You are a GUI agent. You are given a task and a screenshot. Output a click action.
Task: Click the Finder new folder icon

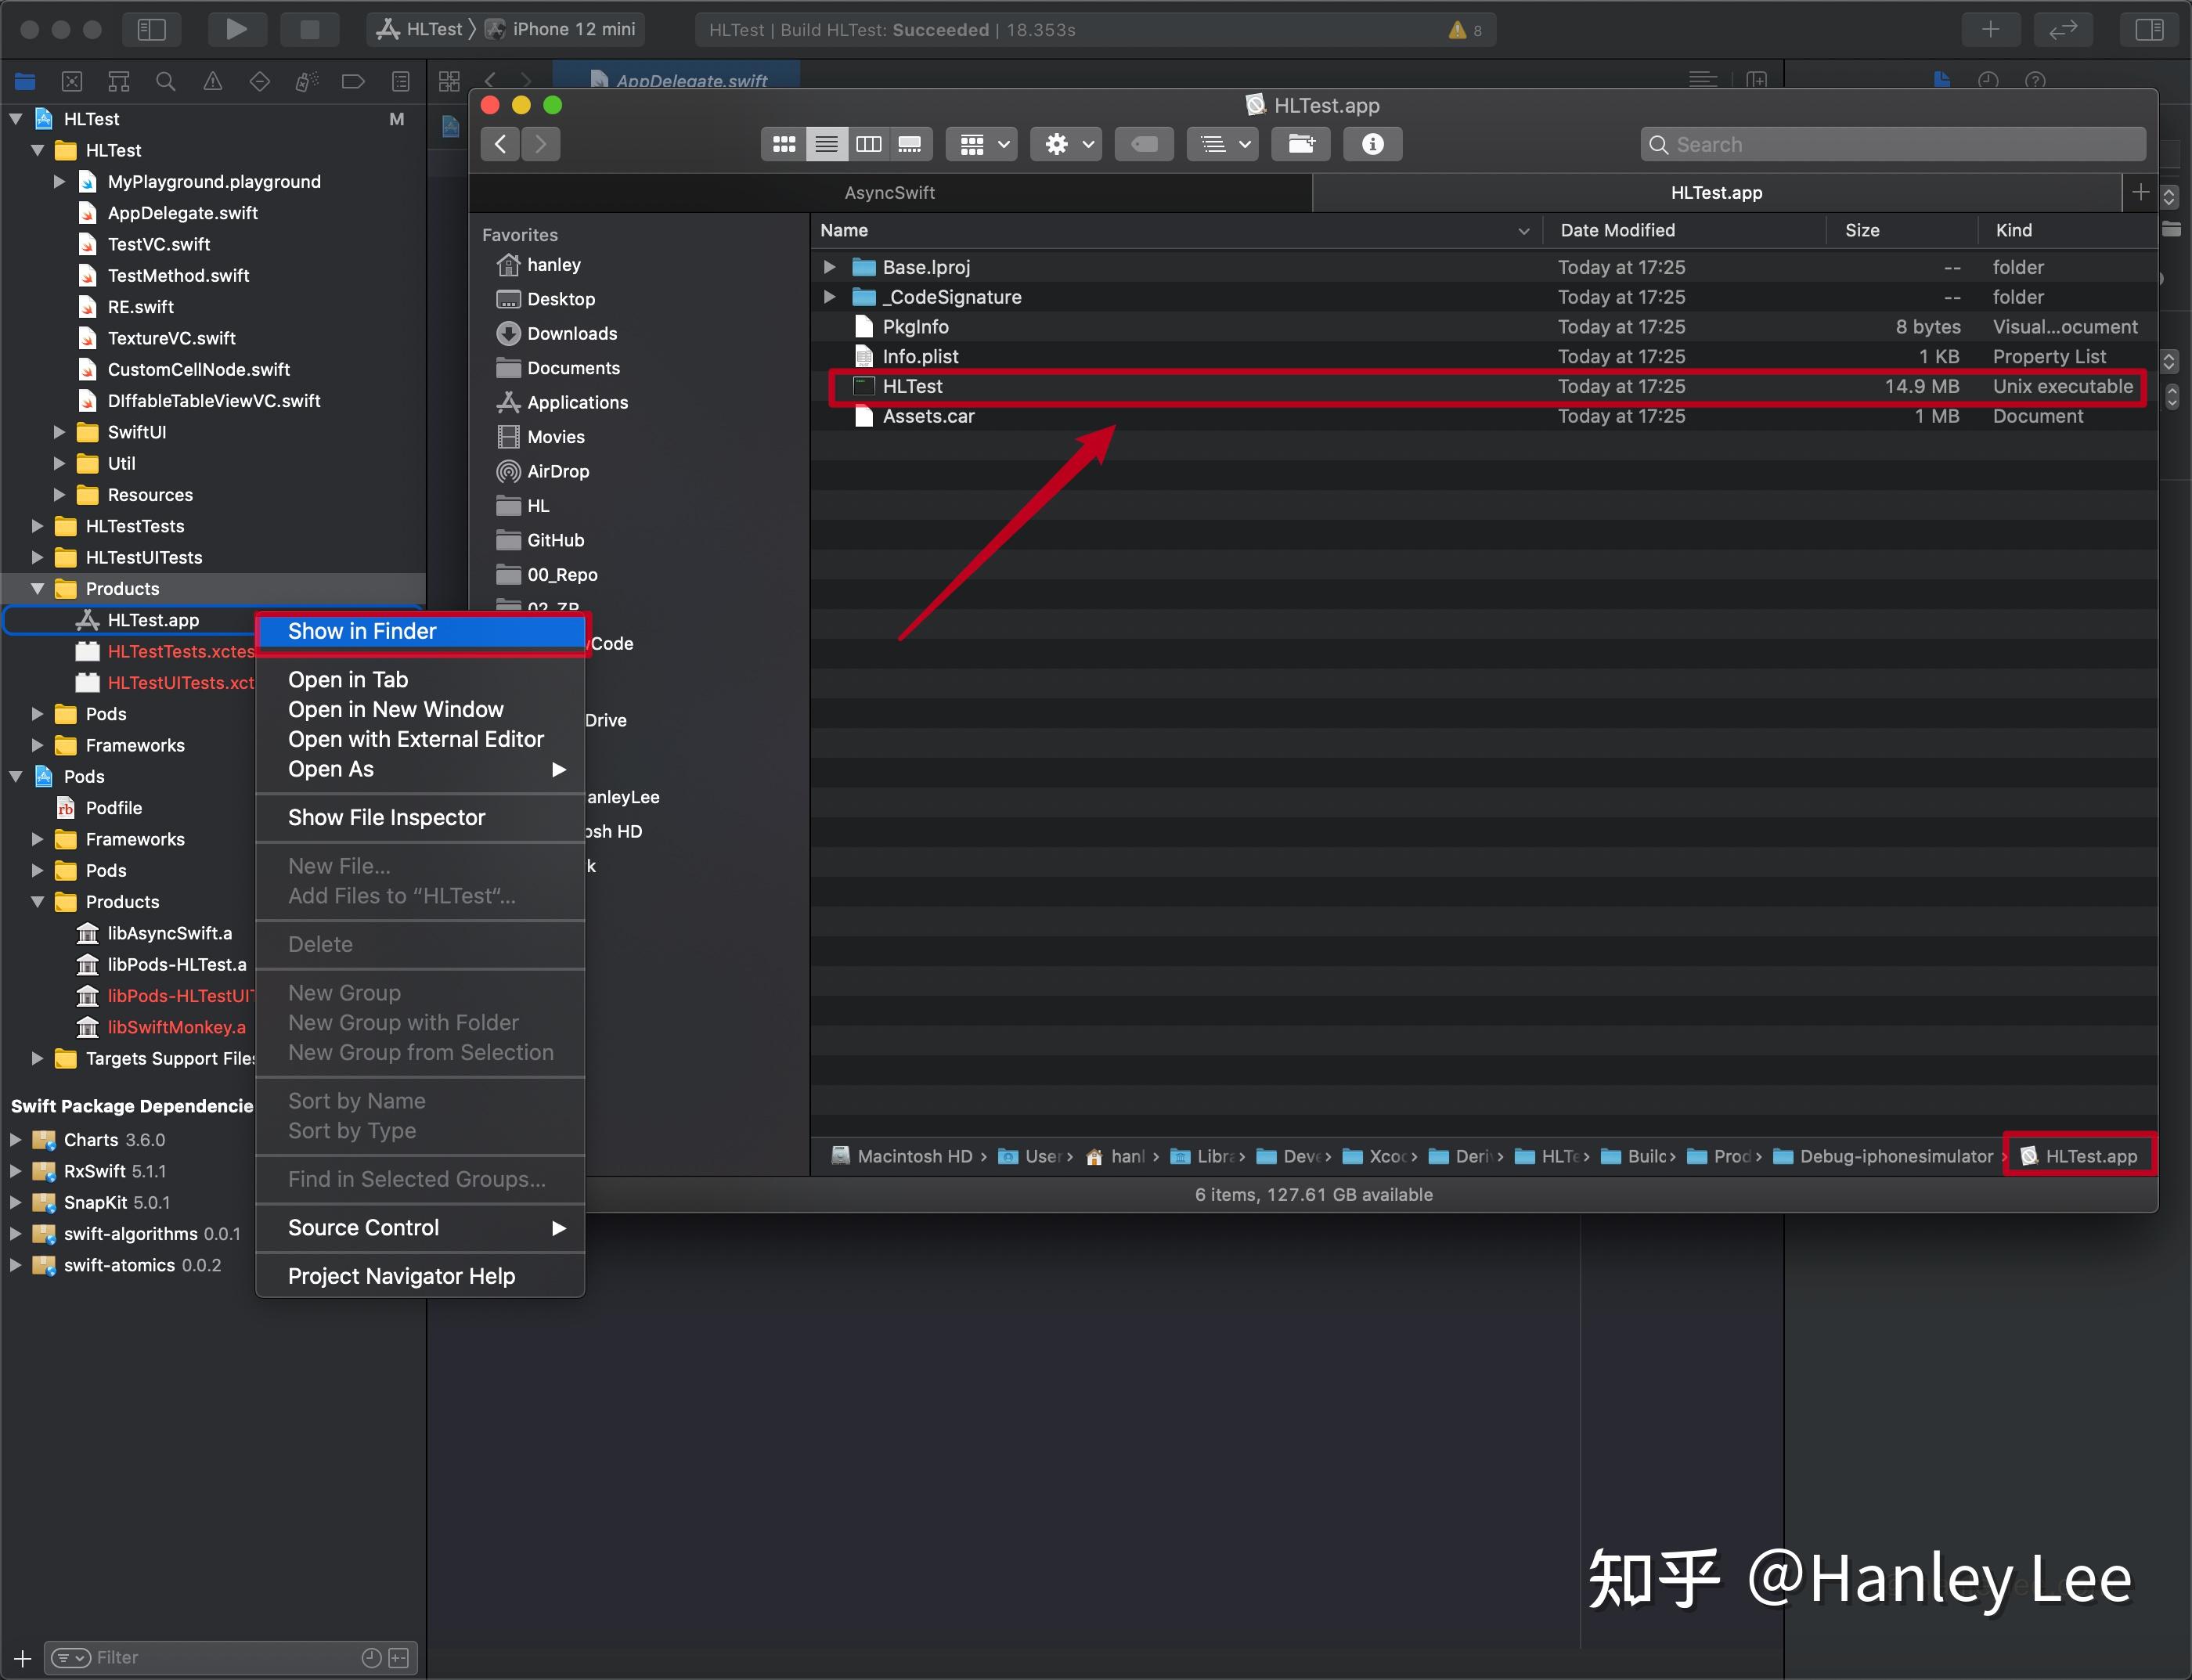(x=1301, y=144)
